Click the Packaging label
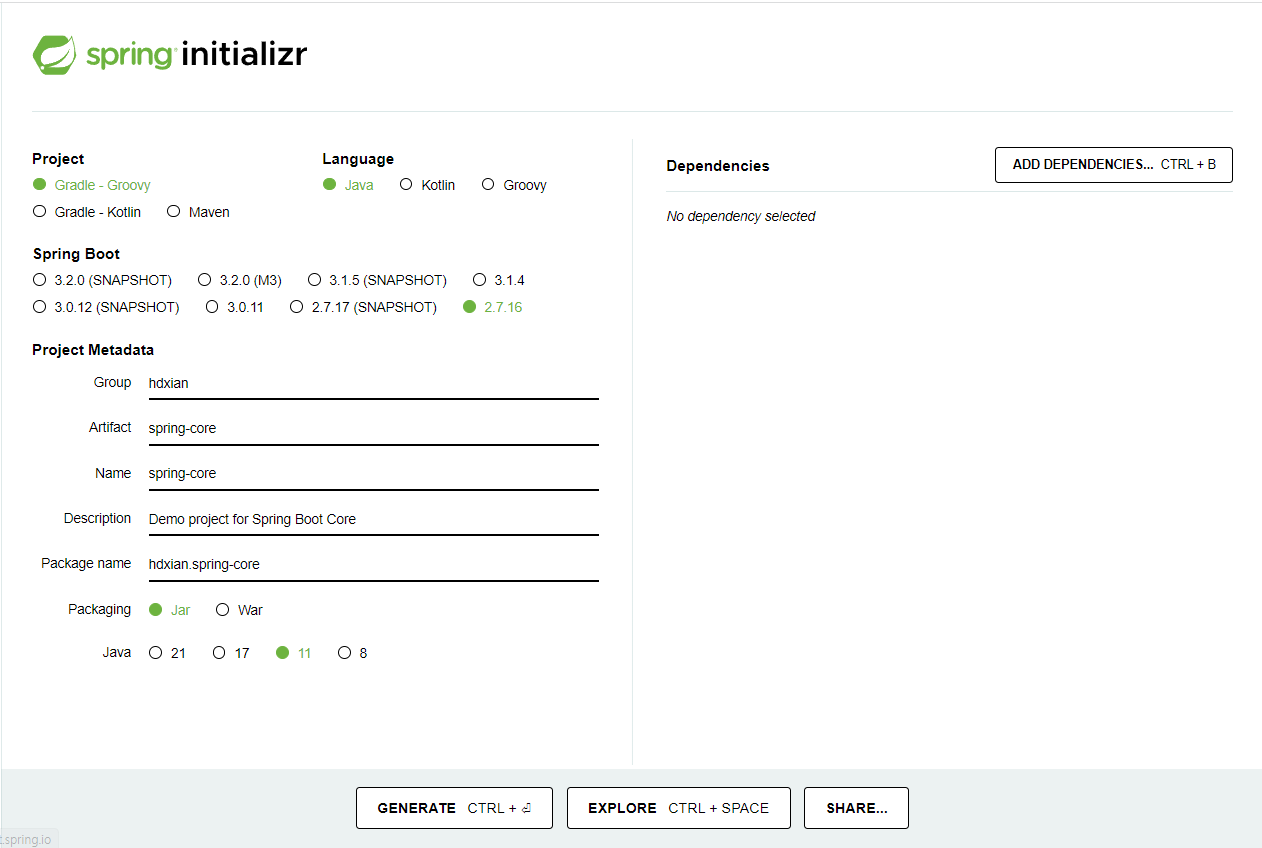The width and height of the screenshot is (1262, 848). (x=99, y=609)
